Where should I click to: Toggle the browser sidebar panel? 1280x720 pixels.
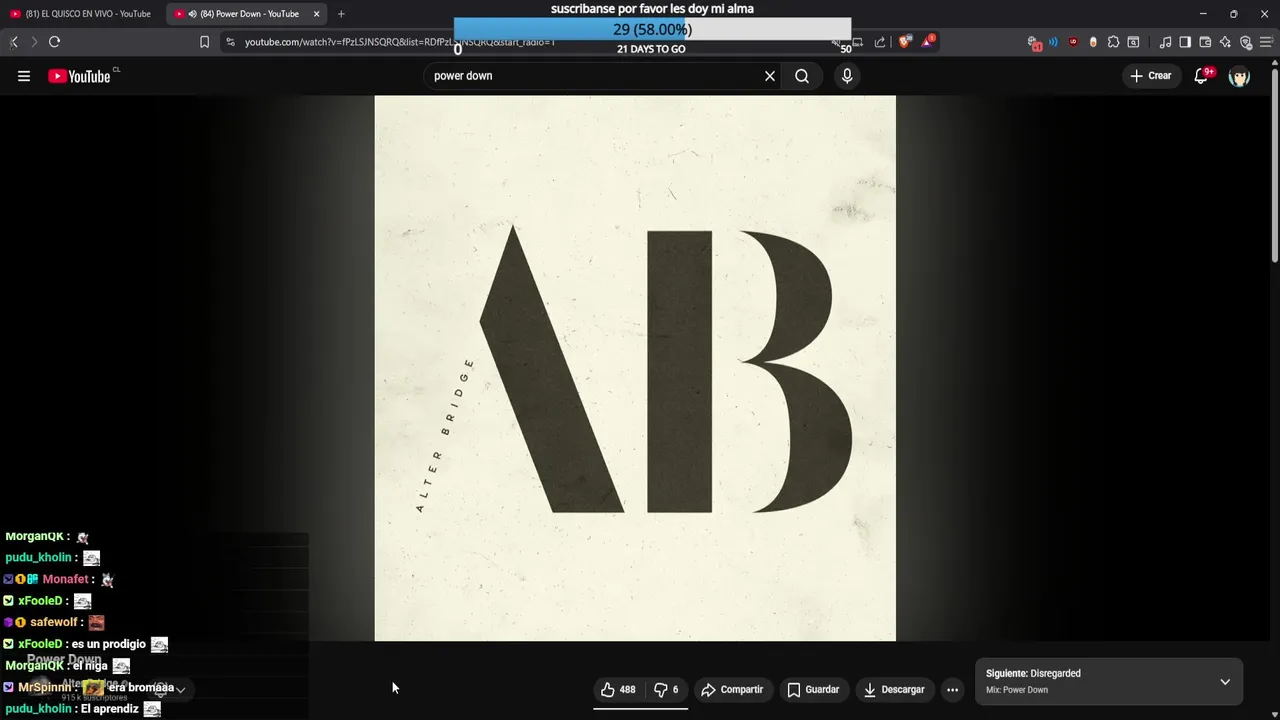pos(1185,42)
